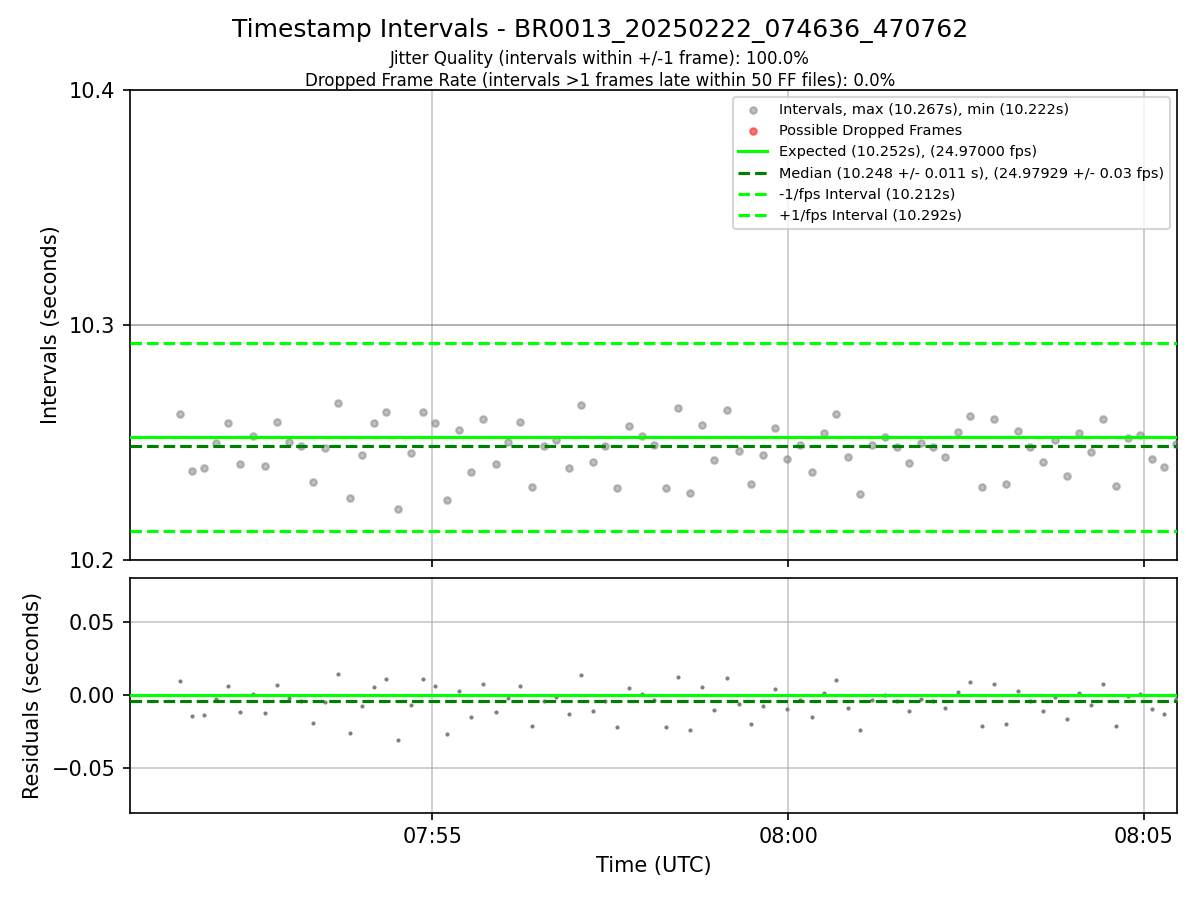
Task: Click the 'Residuals (seconds)' y-axis label
Action: pos(32,696)
